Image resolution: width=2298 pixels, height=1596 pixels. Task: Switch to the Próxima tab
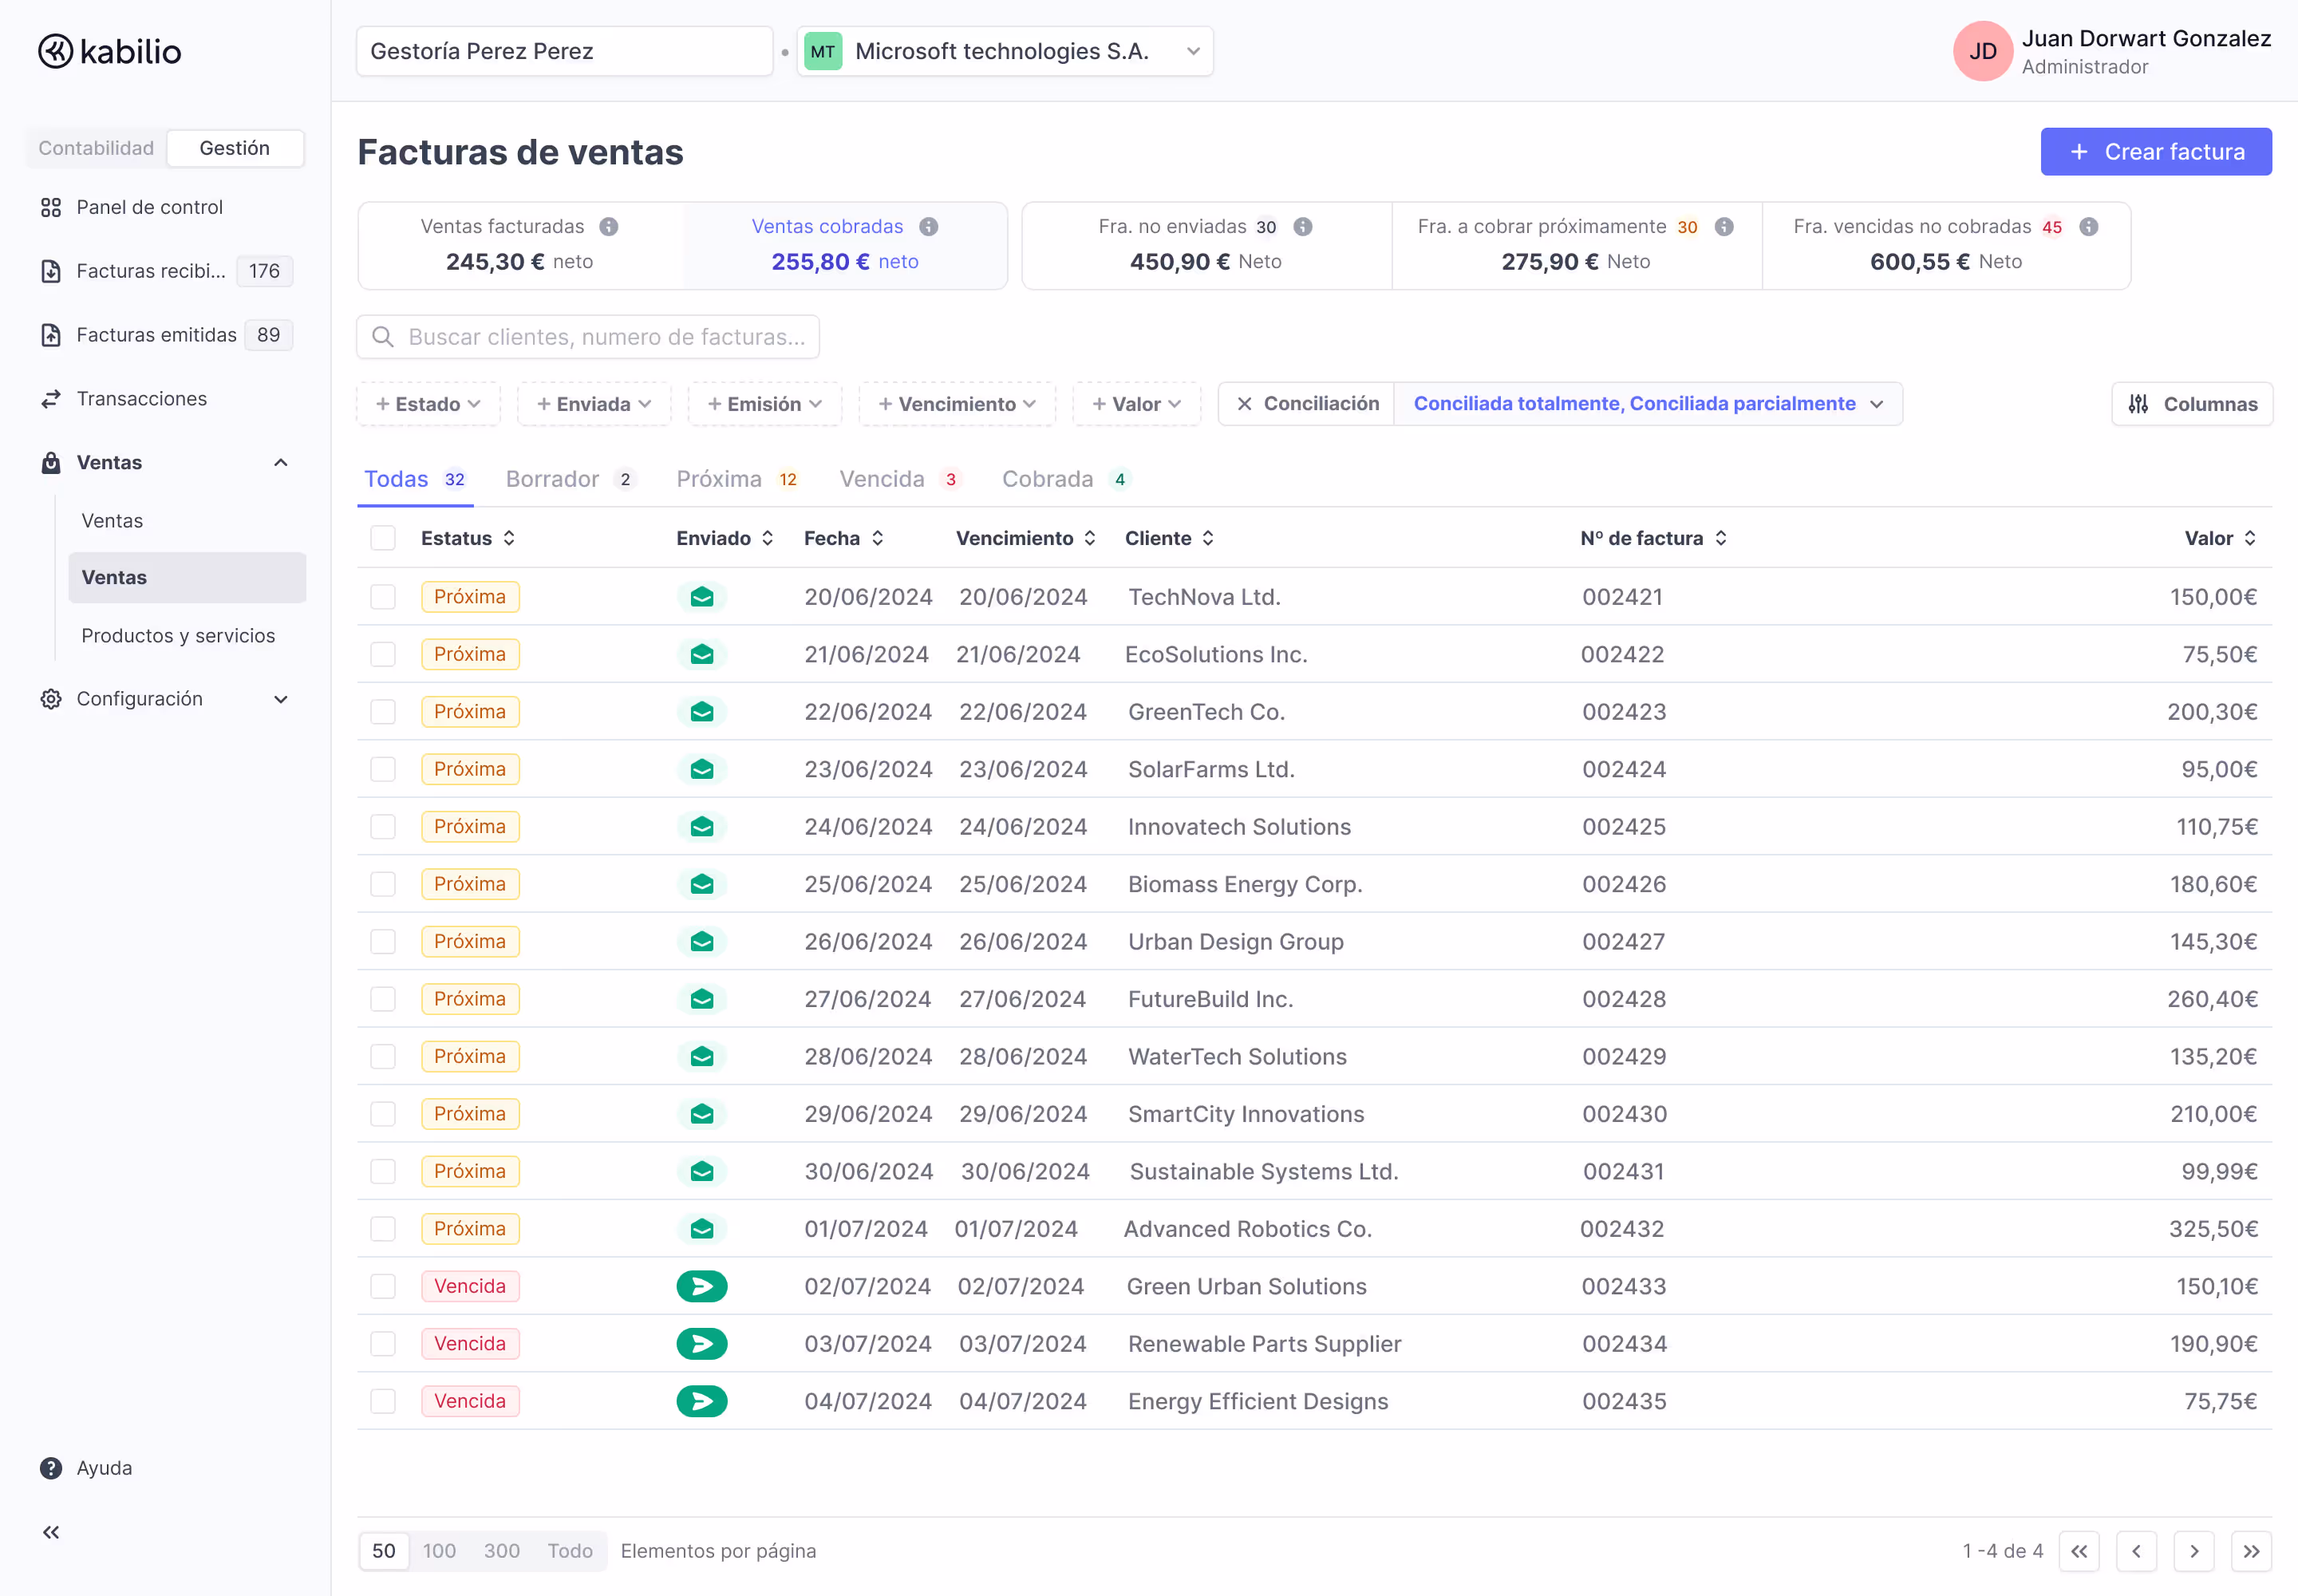pyautogui.click(x=739, y=479)
